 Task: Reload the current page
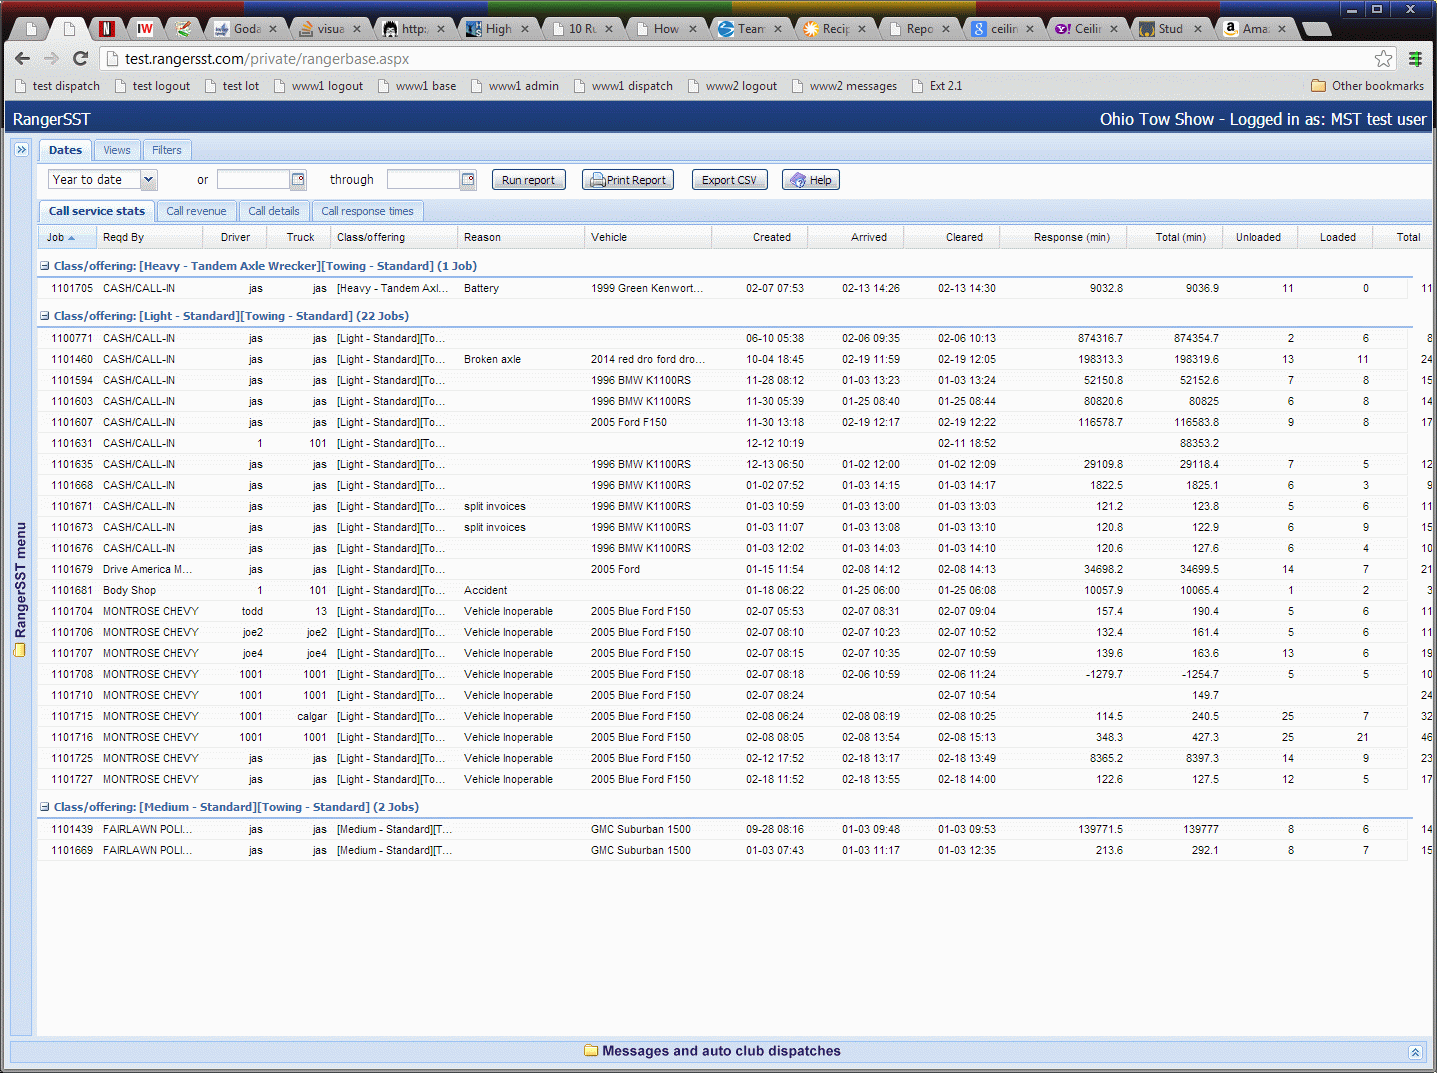coord(81,59)
